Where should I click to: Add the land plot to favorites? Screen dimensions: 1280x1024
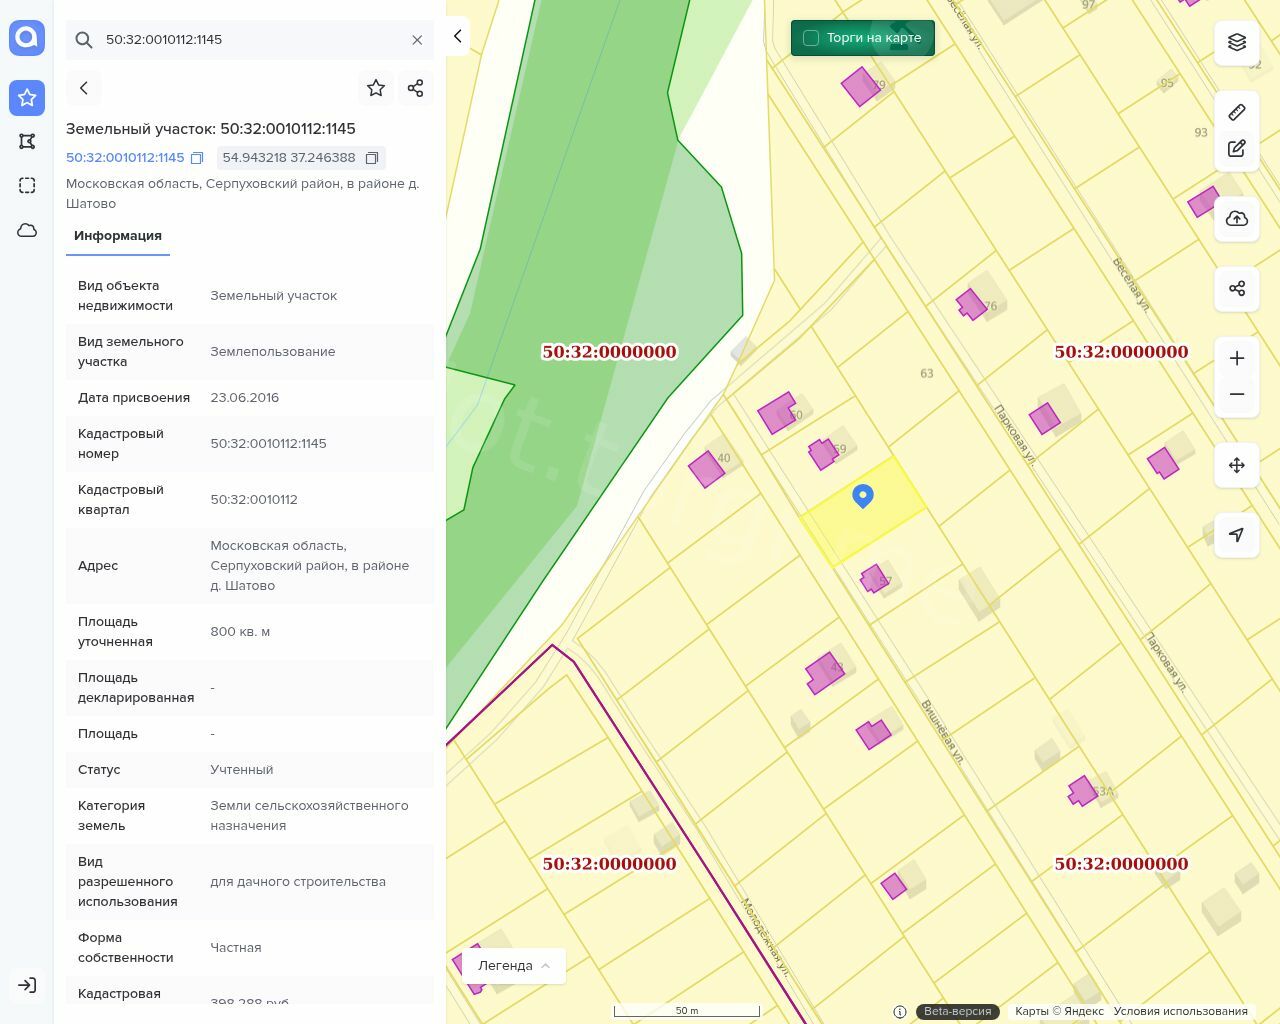376,88
